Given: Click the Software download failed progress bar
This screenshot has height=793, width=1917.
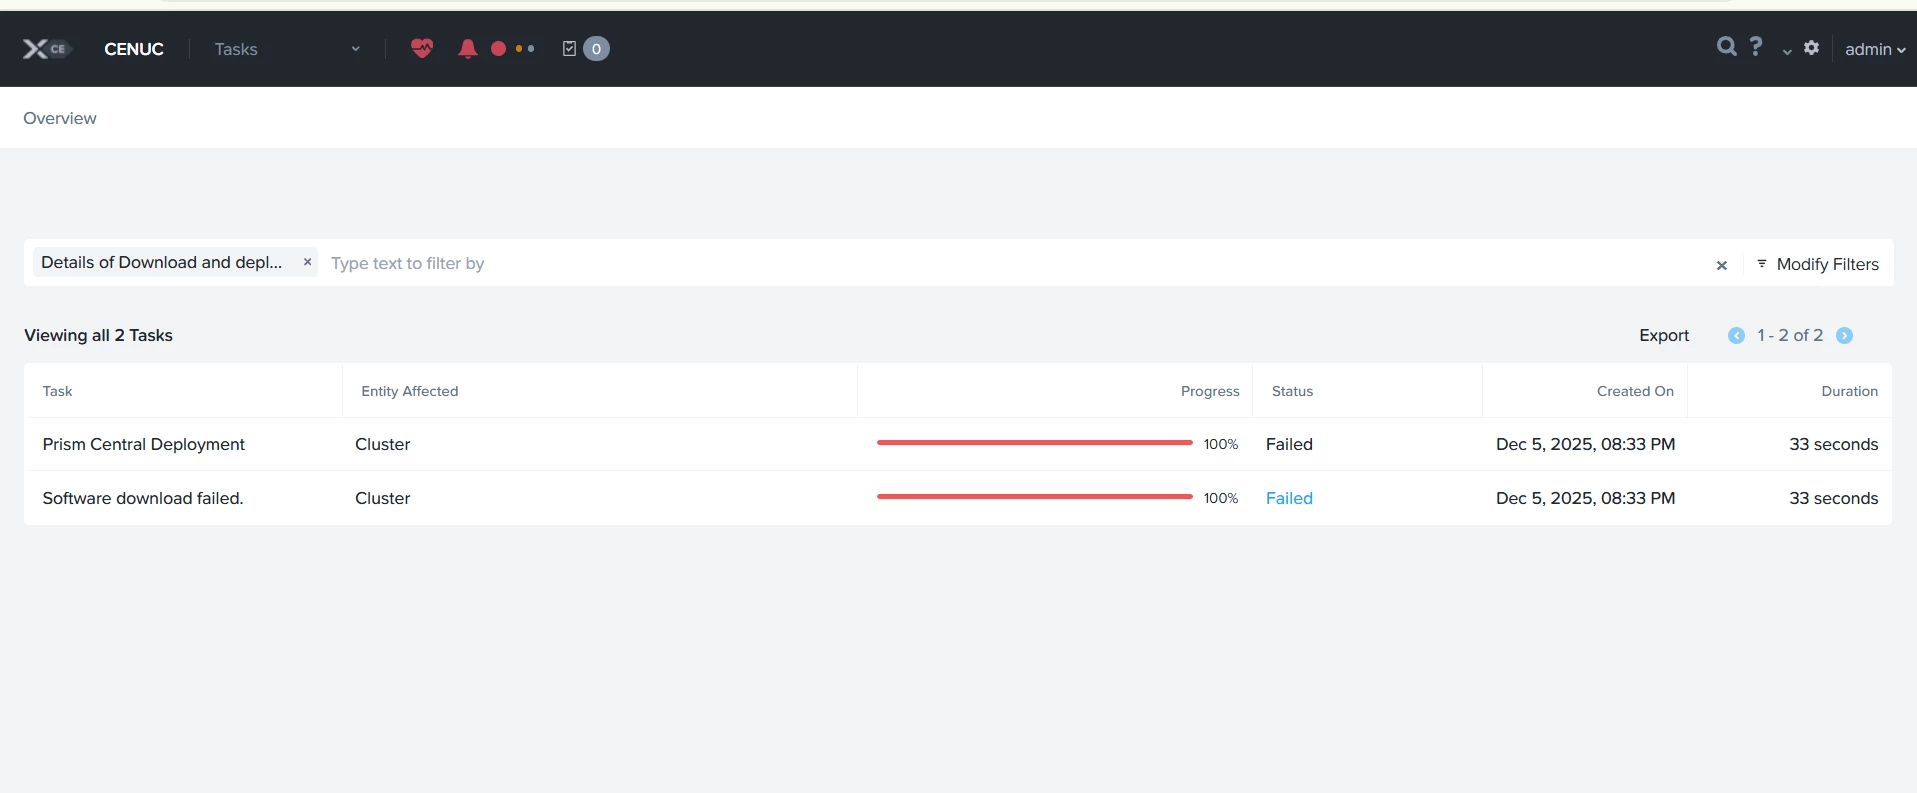Looking at the screenshot, I should (x=1035, y=496).
